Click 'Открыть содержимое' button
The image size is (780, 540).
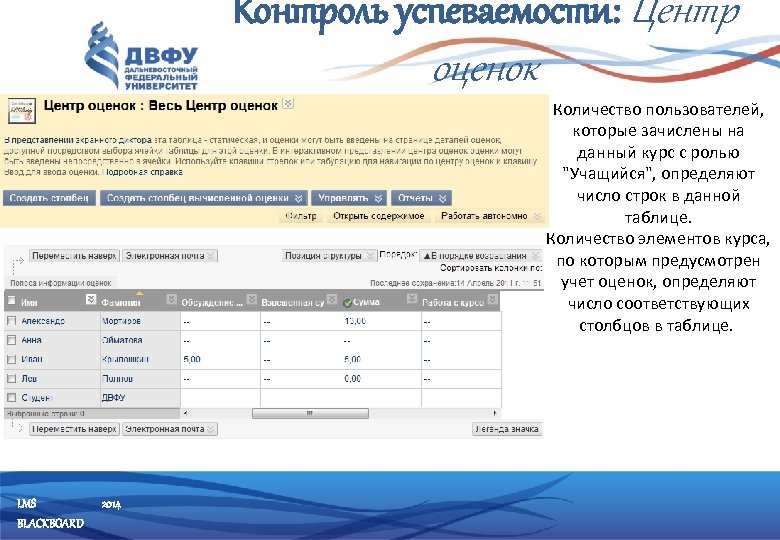(379, 216)
